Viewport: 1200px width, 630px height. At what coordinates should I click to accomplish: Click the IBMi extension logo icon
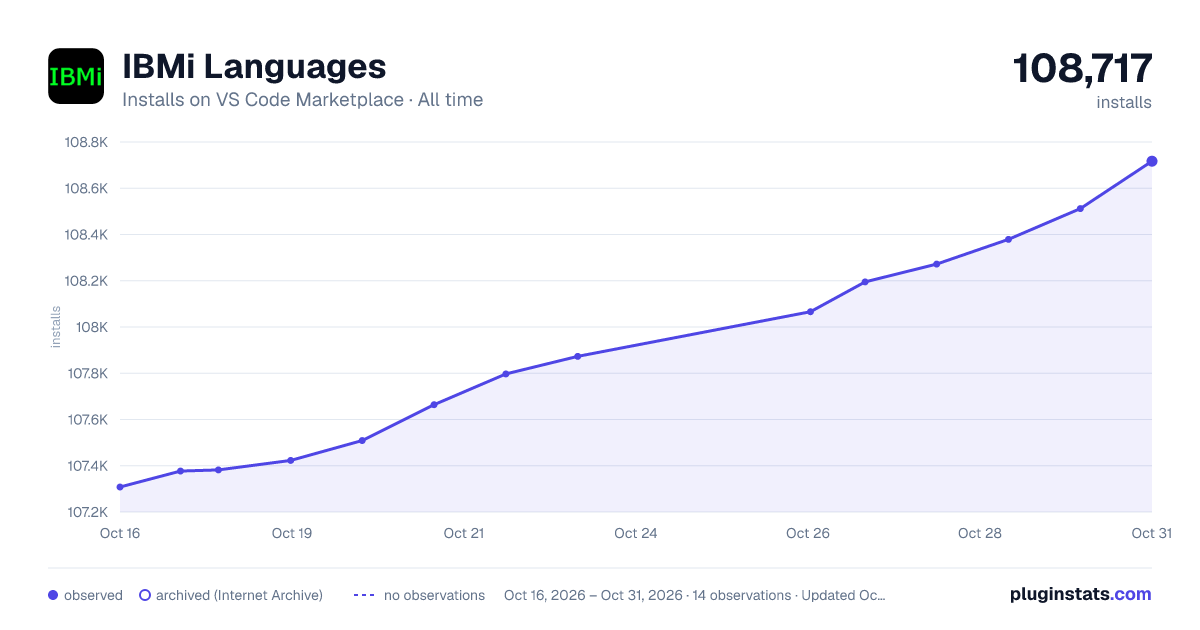click(x=76, y=76)
